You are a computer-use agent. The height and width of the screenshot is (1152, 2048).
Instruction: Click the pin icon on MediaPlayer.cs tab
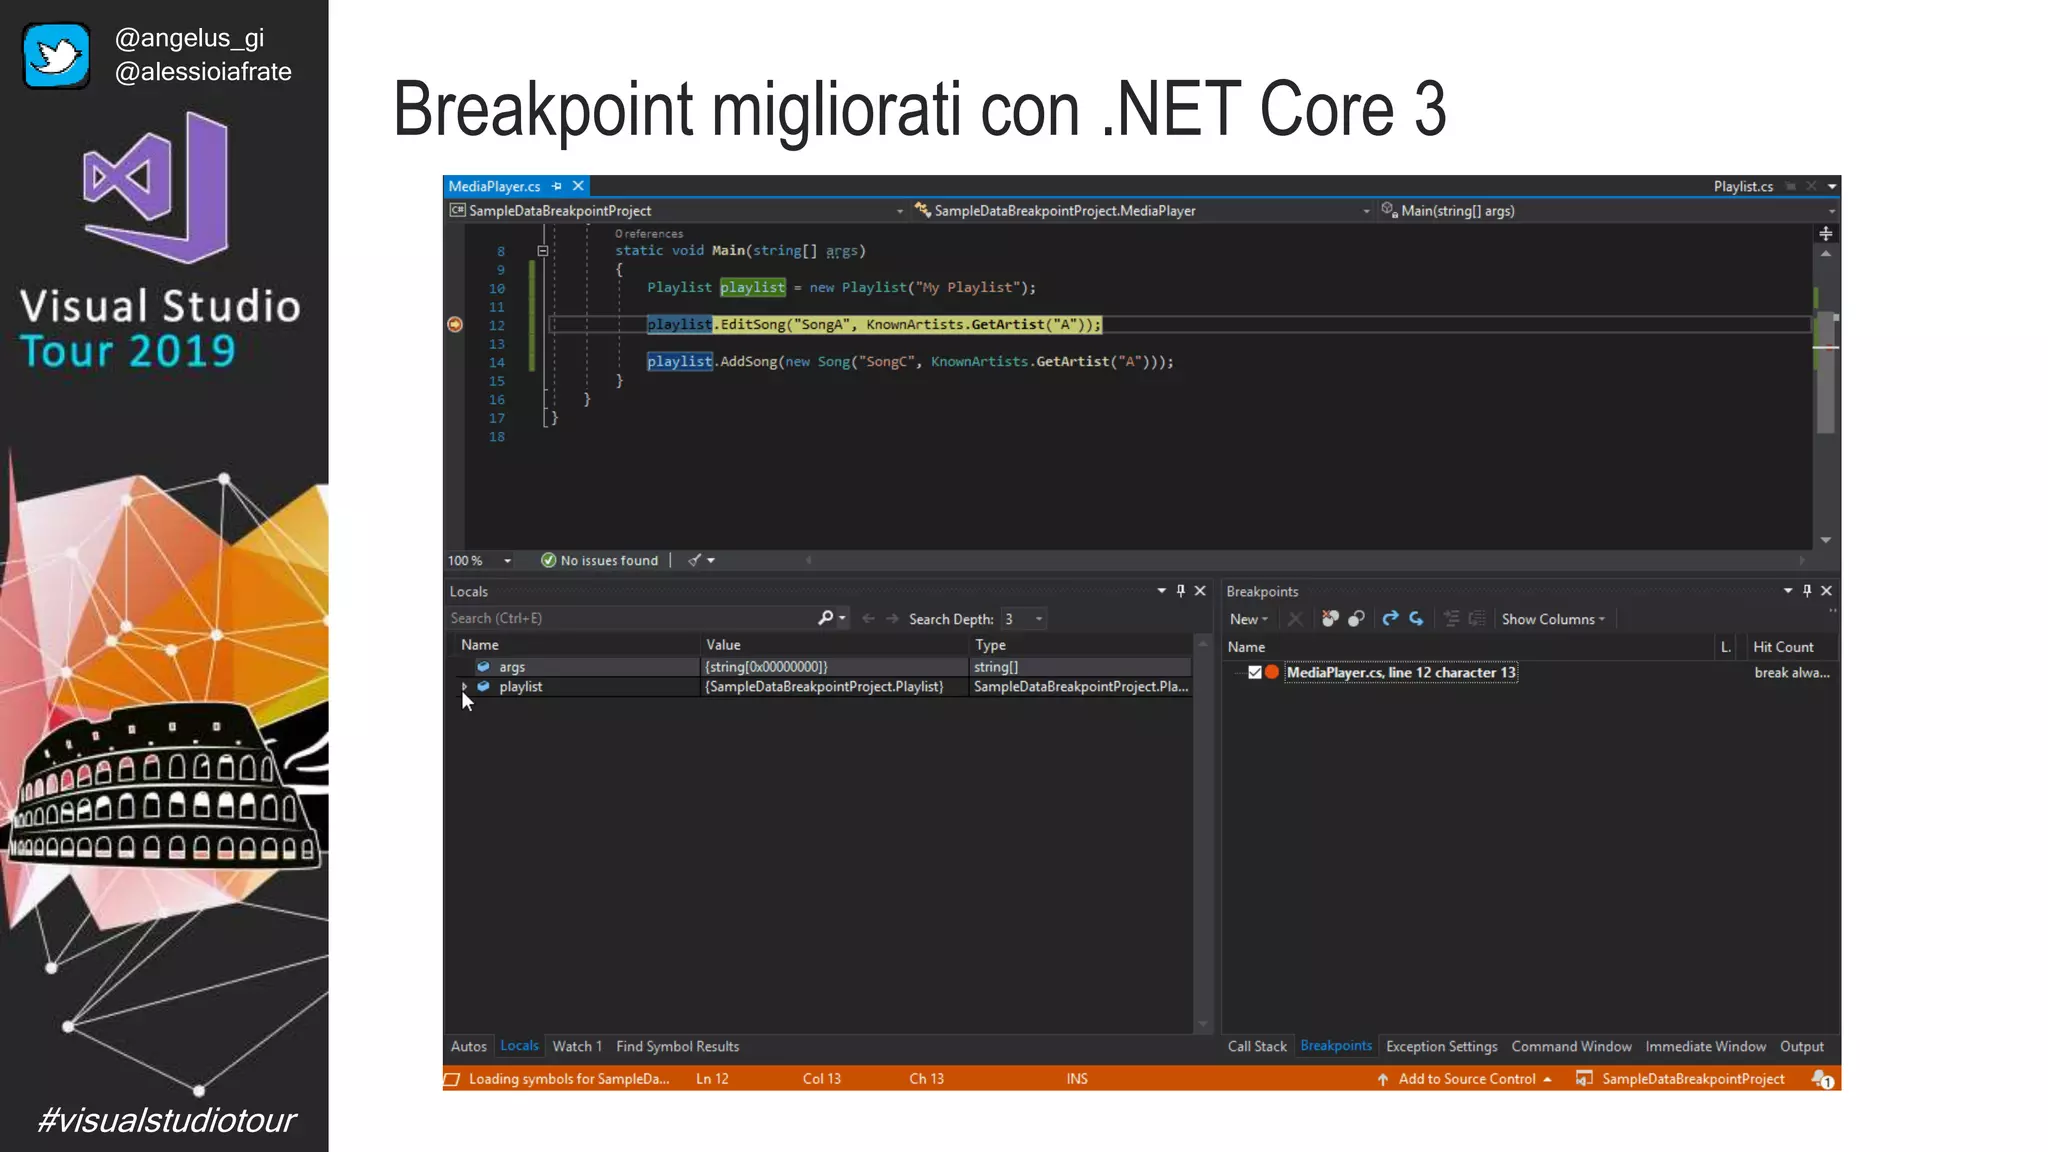coord(557,186)
